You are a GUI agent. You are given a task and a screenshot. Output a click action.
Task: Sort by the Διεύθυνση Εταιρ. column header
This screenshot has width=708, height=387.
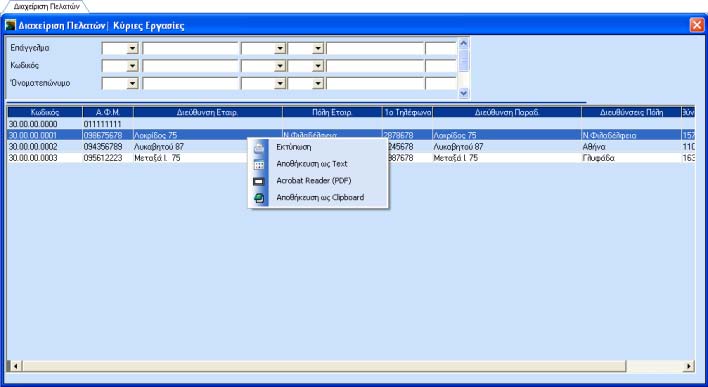208,112
